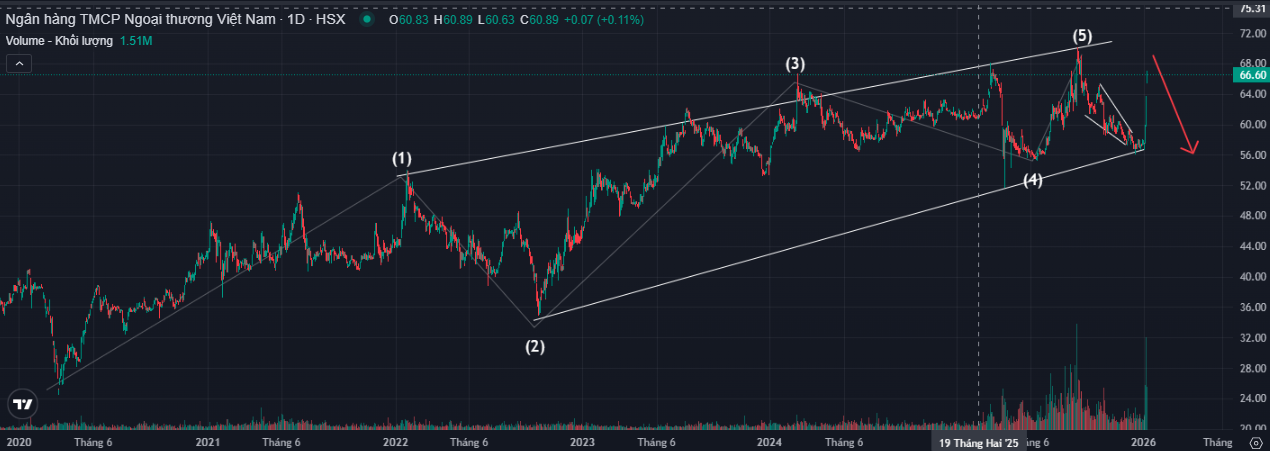The image size is (1270, 451).
Task: Select the wave (4) label
Action: pyautogui.click(x=1033, y=180)
